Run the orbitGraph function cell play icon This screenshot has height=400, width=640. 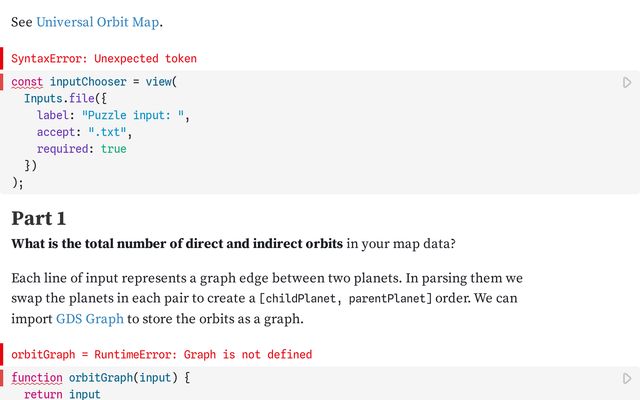pos(627,378)
